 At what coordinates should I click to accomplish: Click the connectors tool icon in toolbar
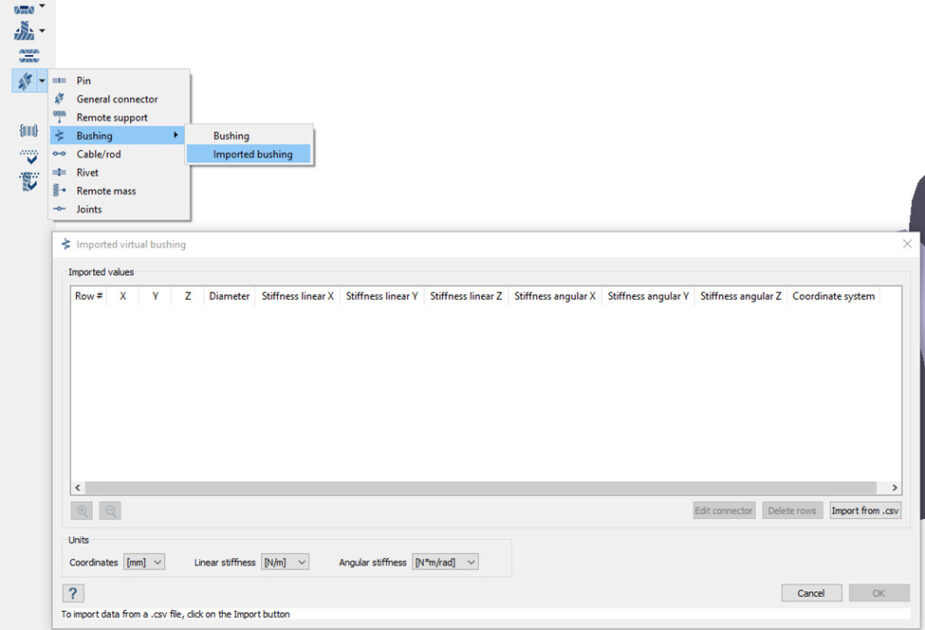[x=25, y=81]
